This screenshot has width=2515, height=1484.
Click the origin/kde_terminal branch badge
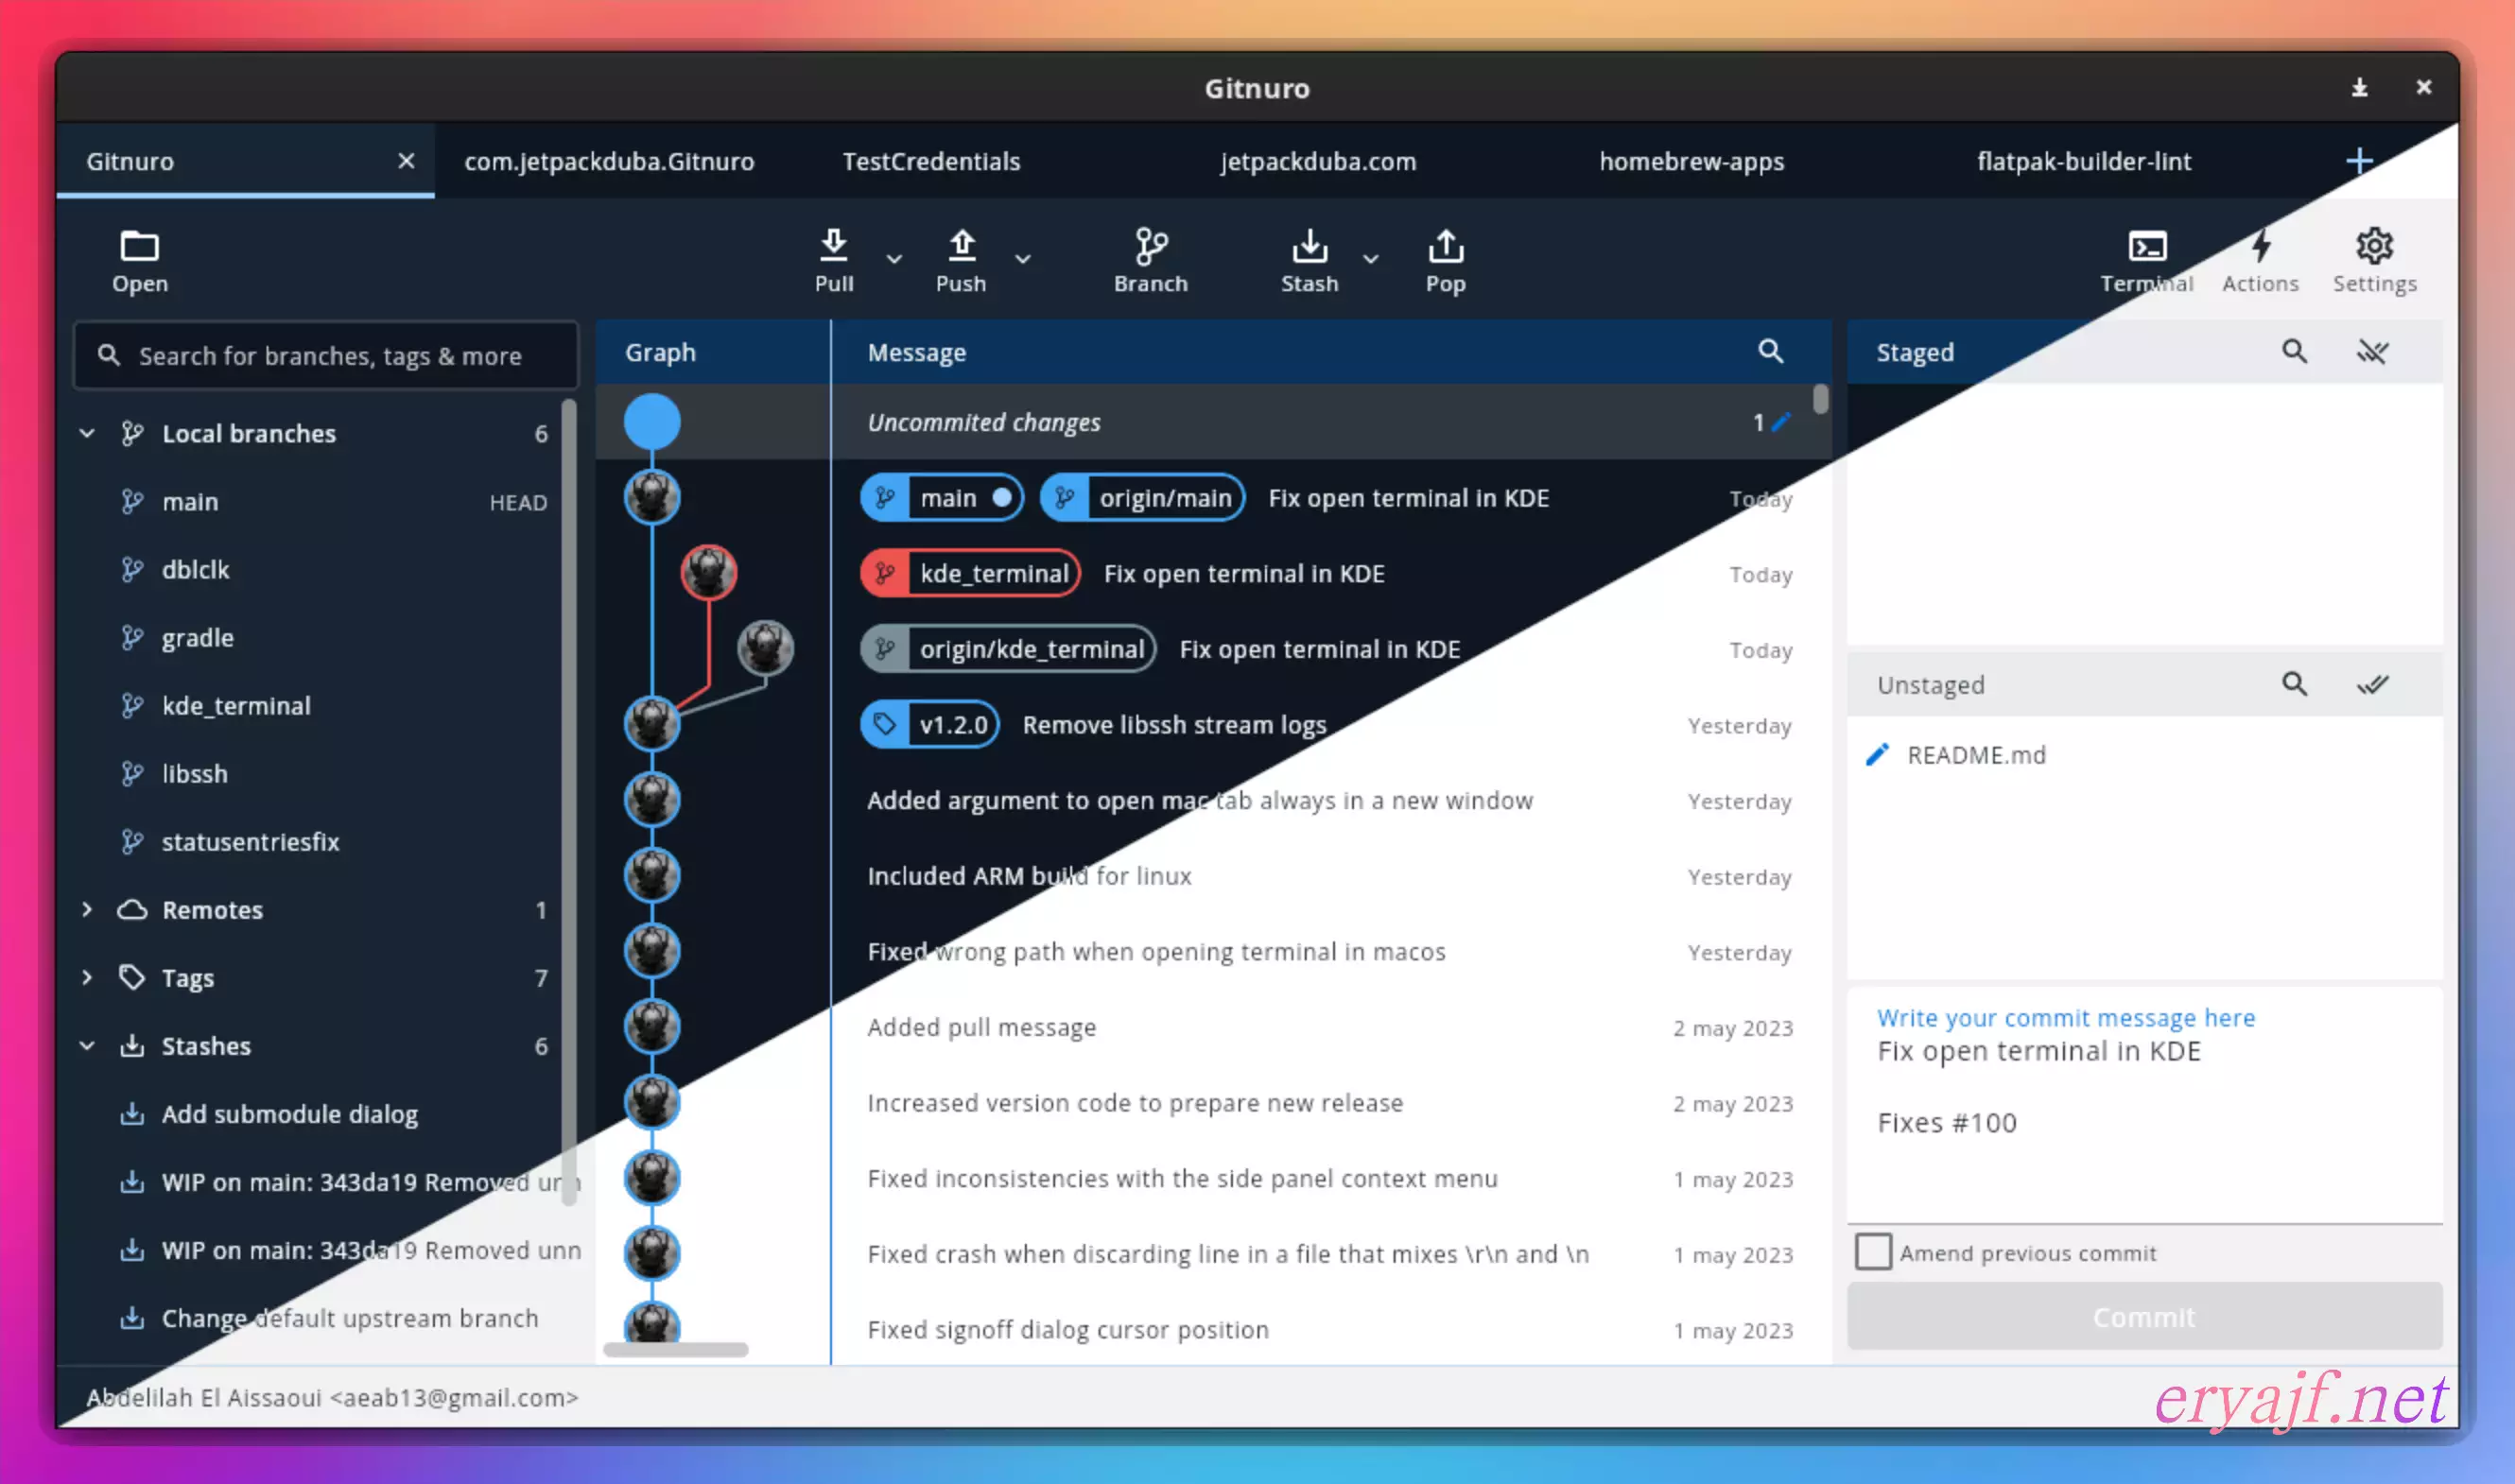coord(1008,649)
